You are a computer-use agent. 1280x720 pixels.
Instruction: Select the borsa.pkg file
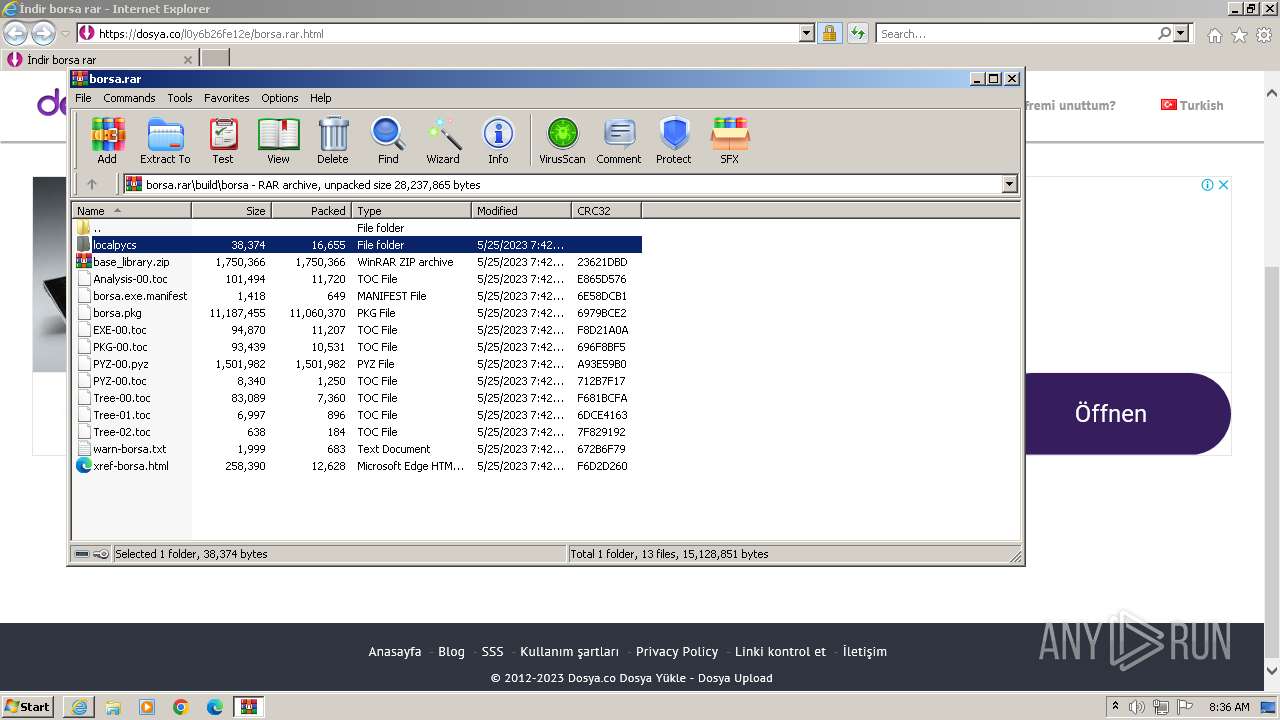357,313
